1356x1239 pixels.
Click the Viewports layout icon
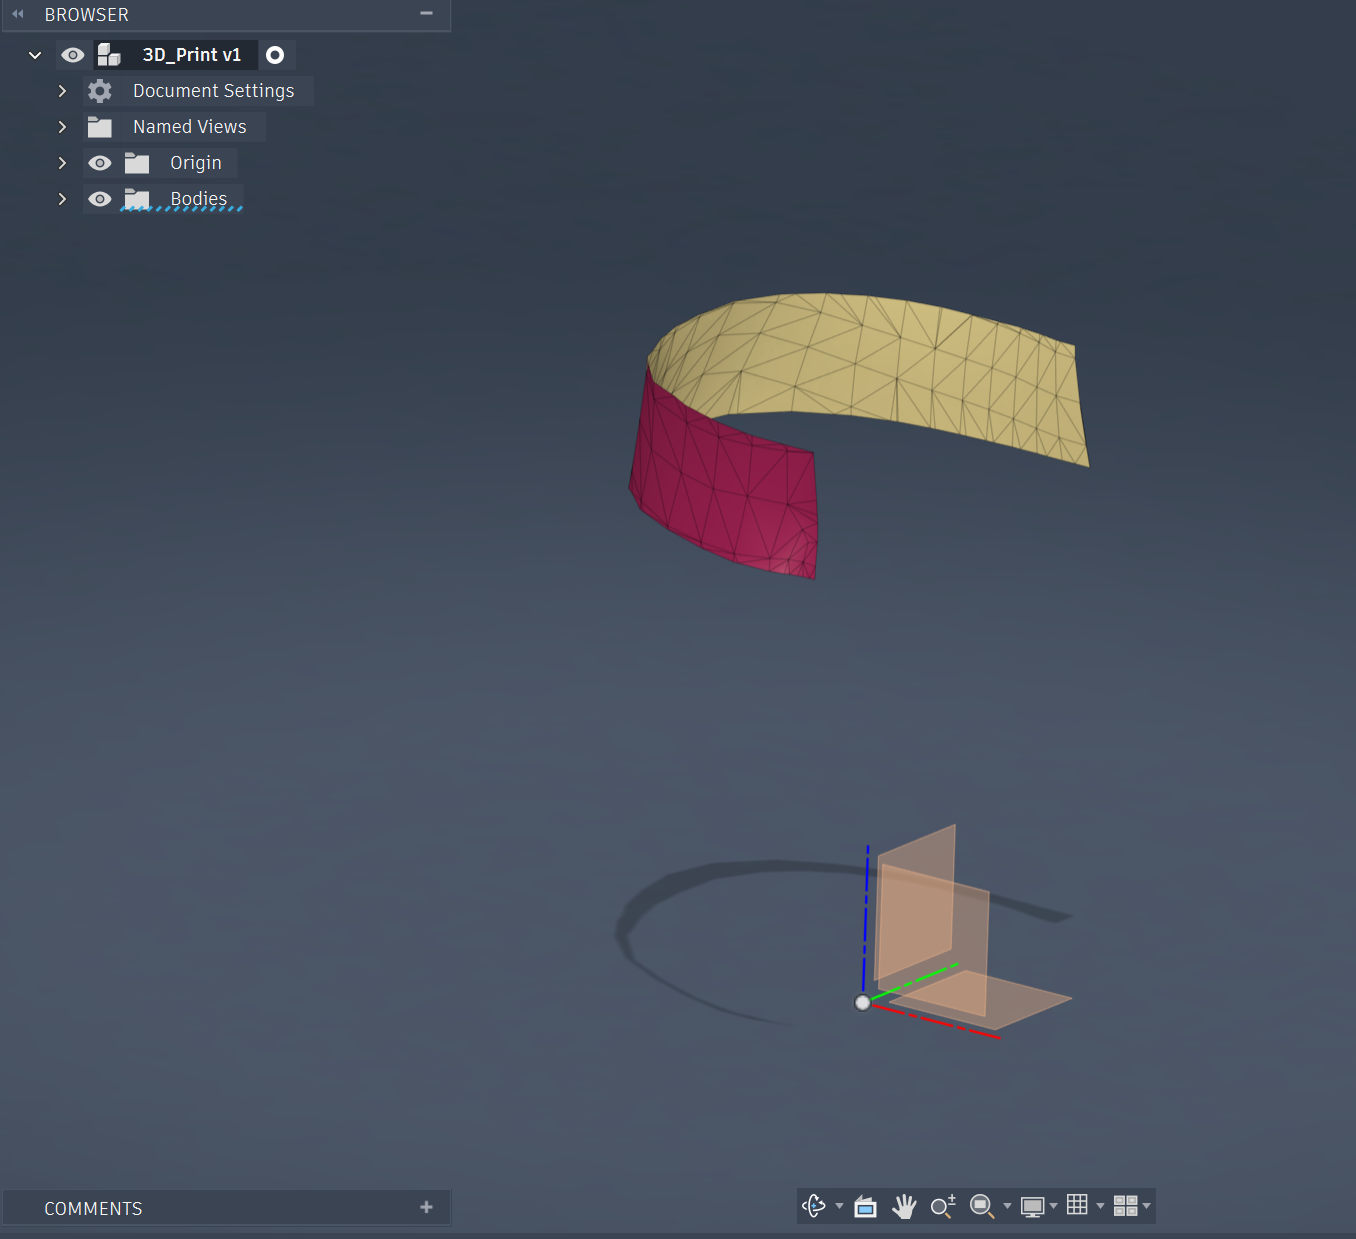(x=1126, y=1206)
